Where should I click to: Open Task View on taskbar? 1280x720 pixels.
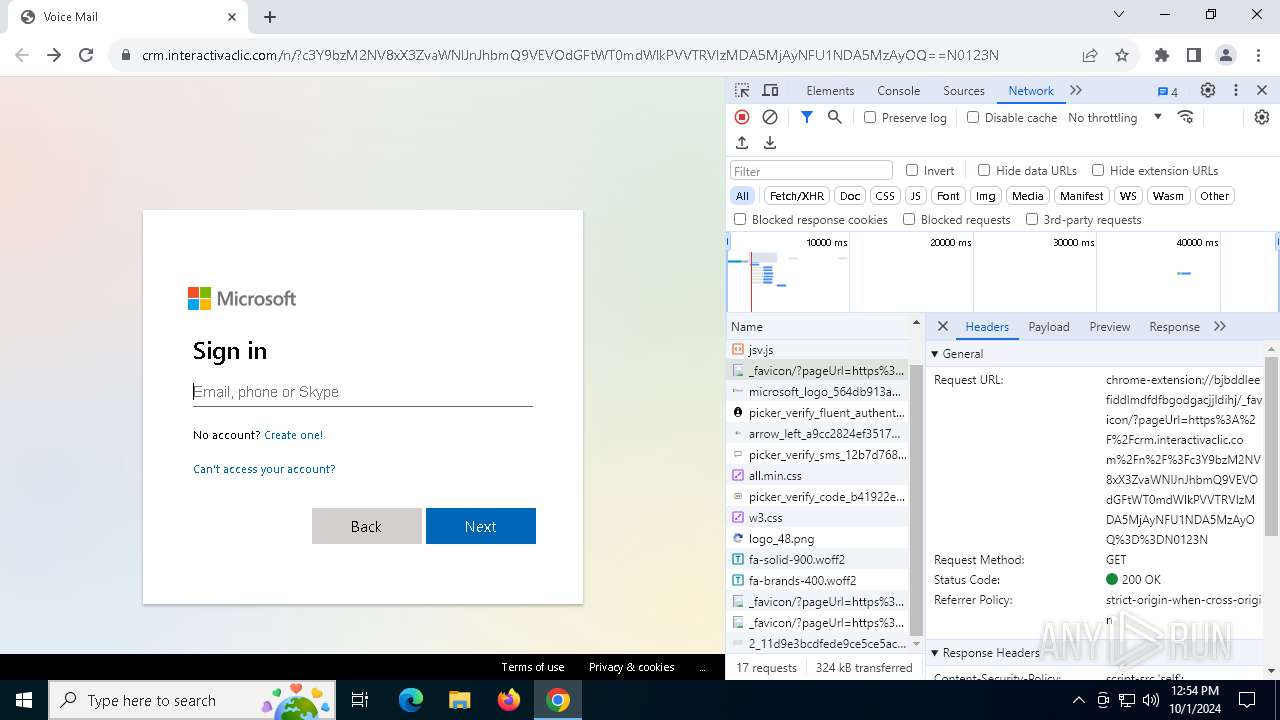coord(360,700)
